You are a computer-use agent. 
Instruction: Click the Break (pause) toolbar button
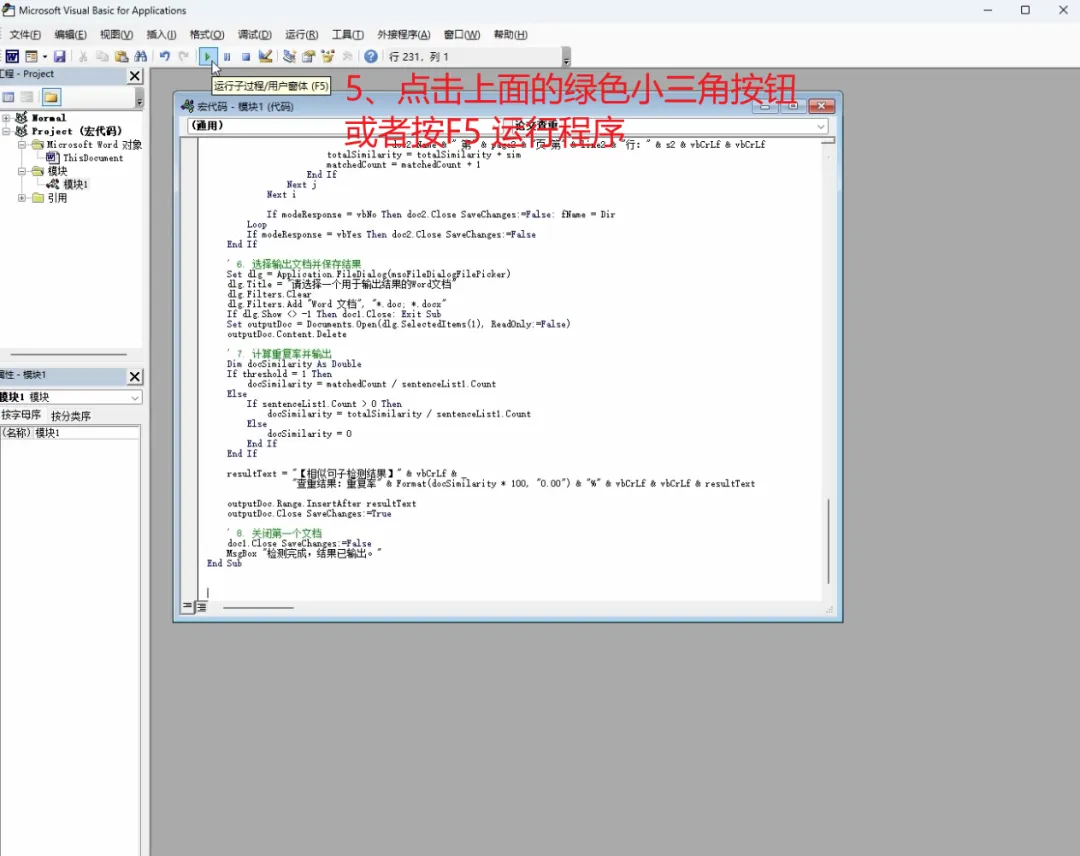tap(227, 56)
